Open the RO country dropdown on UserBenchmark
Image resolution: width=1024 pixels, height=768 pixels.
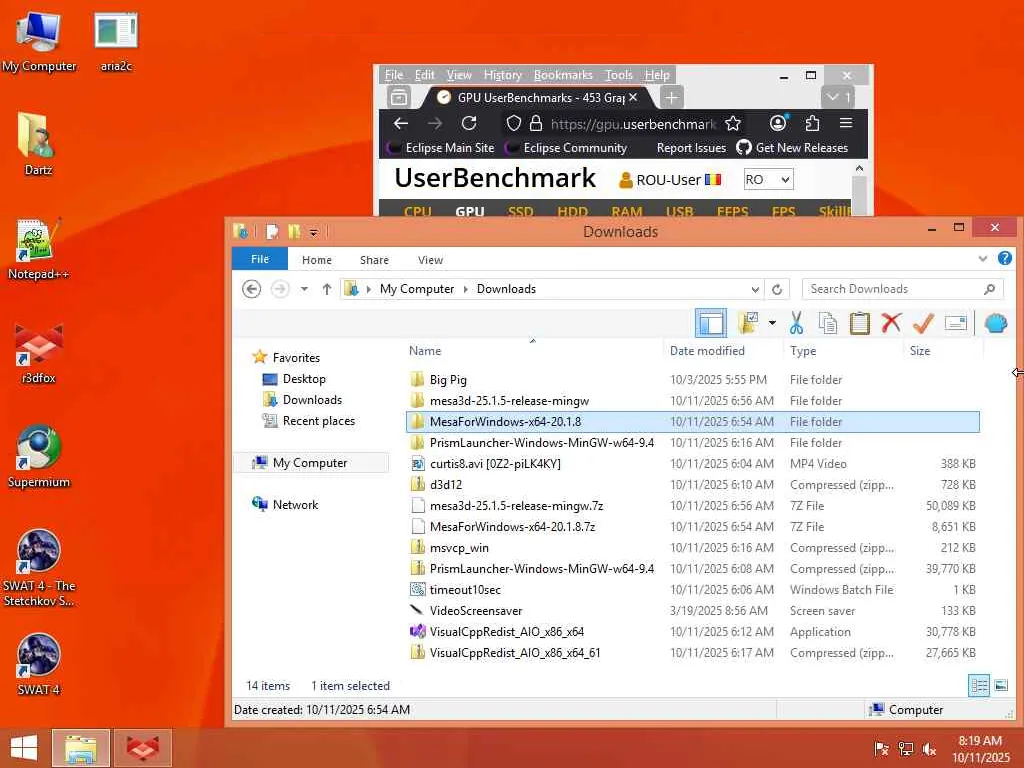click(x=768, y=179)
